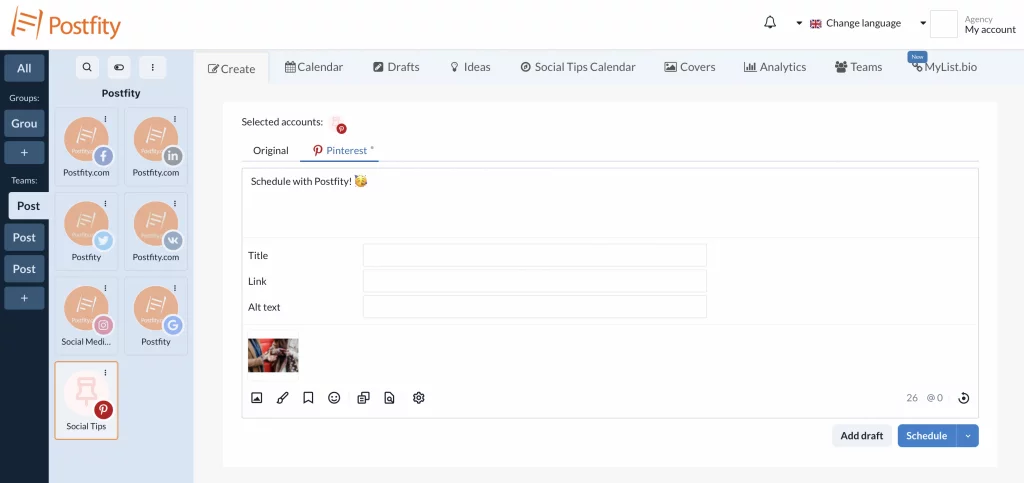Click the document preview icon in the post toolbar
1024x483 pixels.
[389, 397]
